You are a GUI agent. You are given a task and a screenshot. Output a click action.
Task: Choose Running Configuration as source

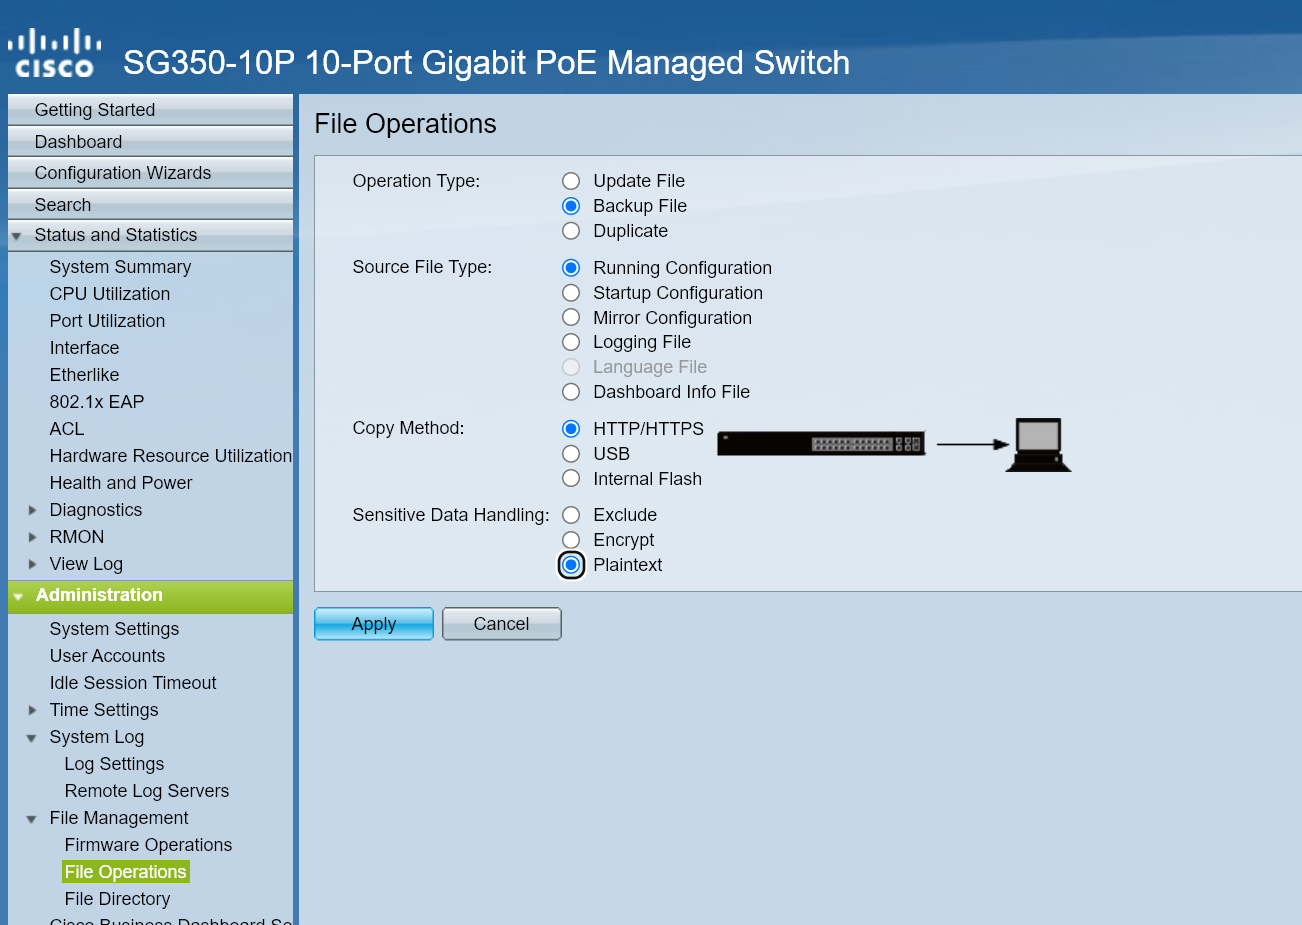point(571,268)
